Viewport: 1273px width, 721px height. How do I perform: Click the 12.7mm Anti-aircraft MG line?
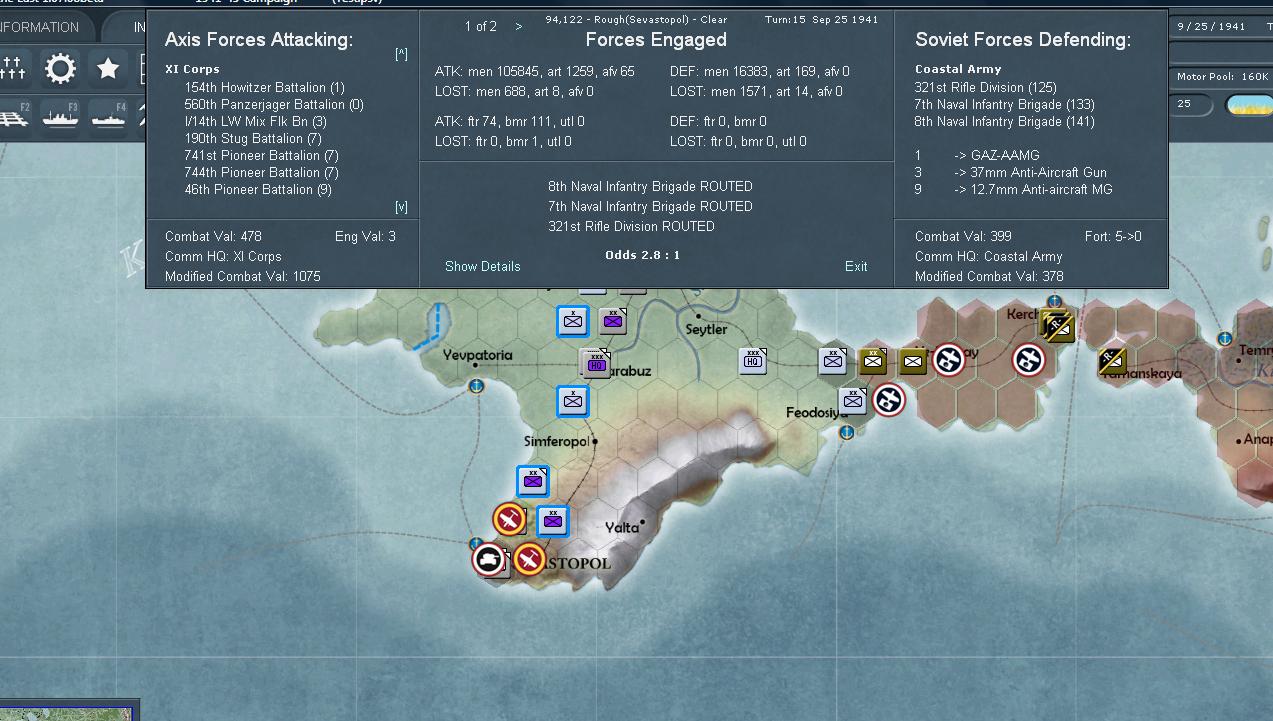pos(1013,190)
